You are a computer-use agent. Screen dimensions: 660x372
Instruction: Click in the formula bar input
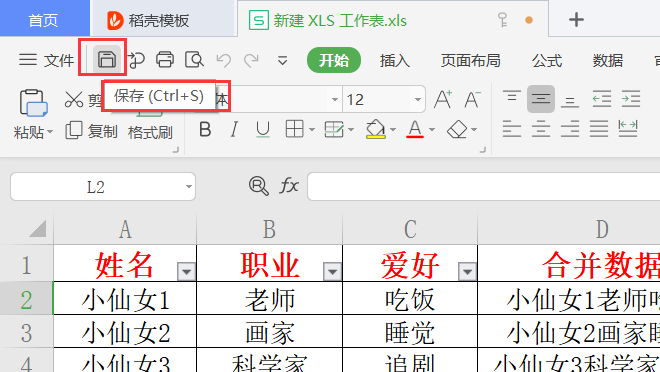[484, 186]
